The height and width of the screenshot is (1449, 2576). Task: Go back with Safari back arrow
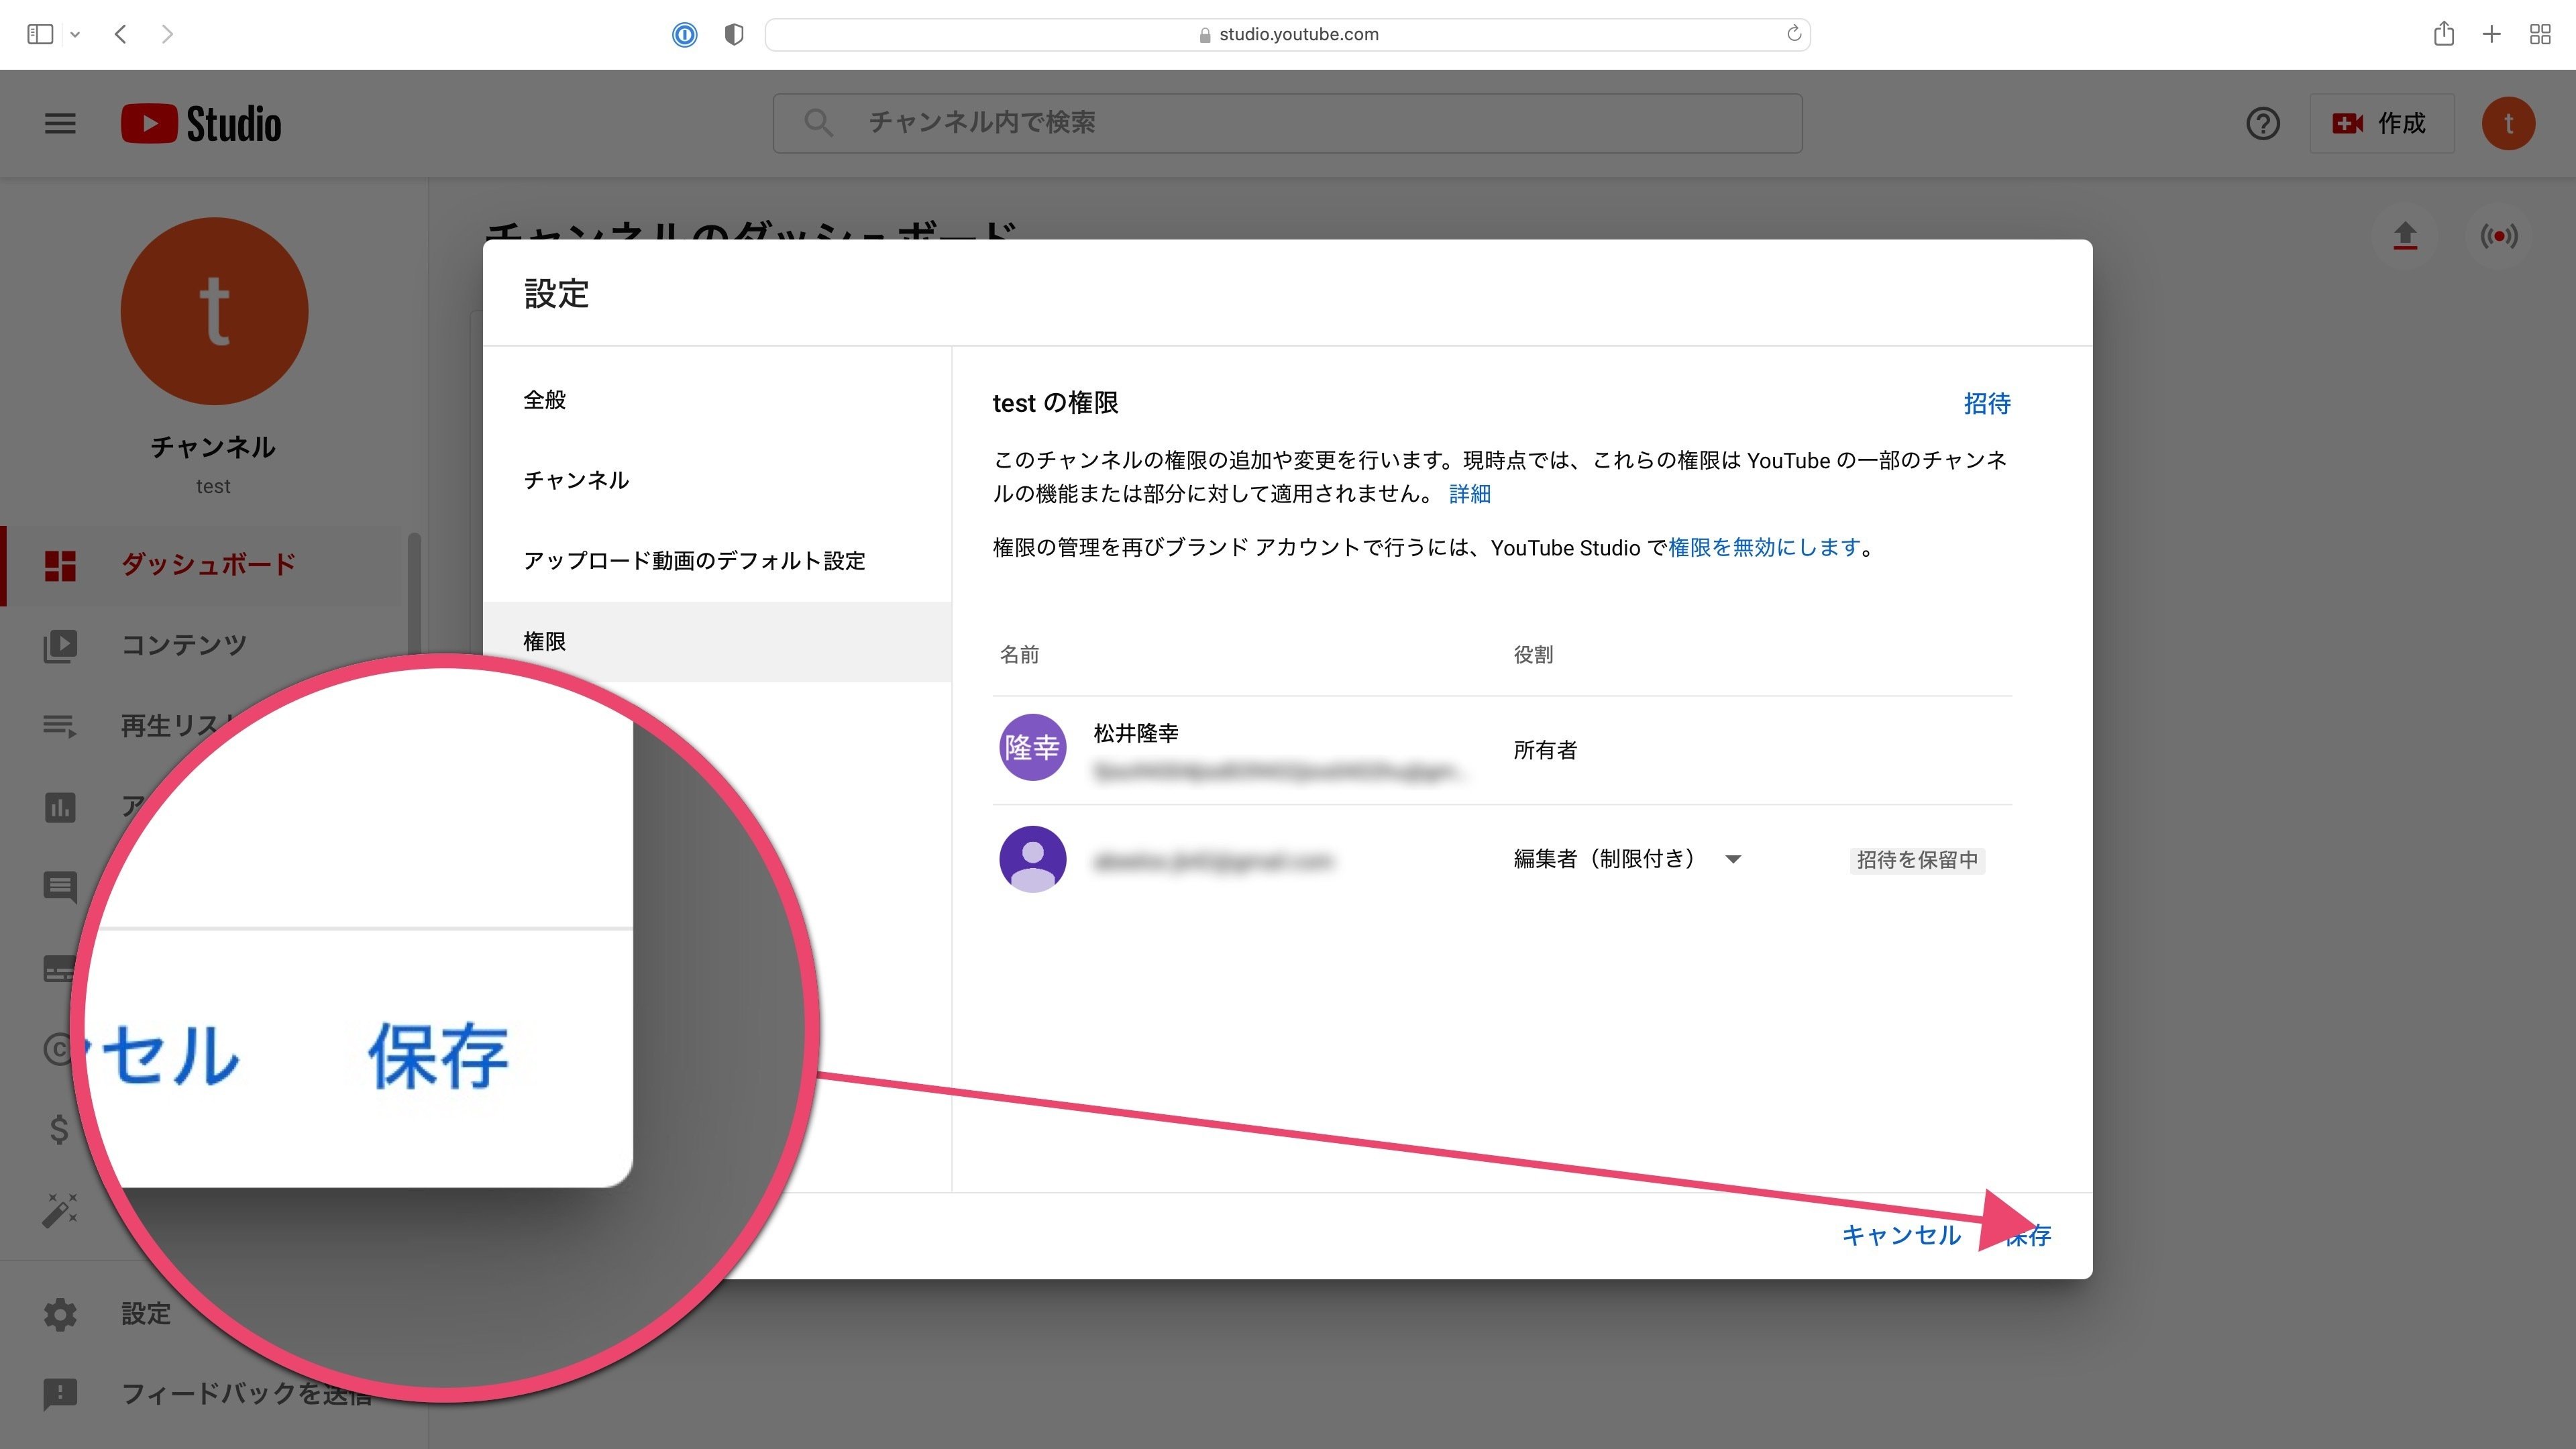pos(120,34)
